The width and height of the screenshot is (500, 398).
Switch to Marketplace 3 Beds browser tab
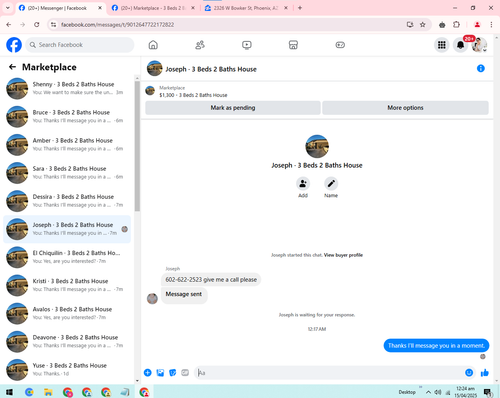tap(154, 8)
